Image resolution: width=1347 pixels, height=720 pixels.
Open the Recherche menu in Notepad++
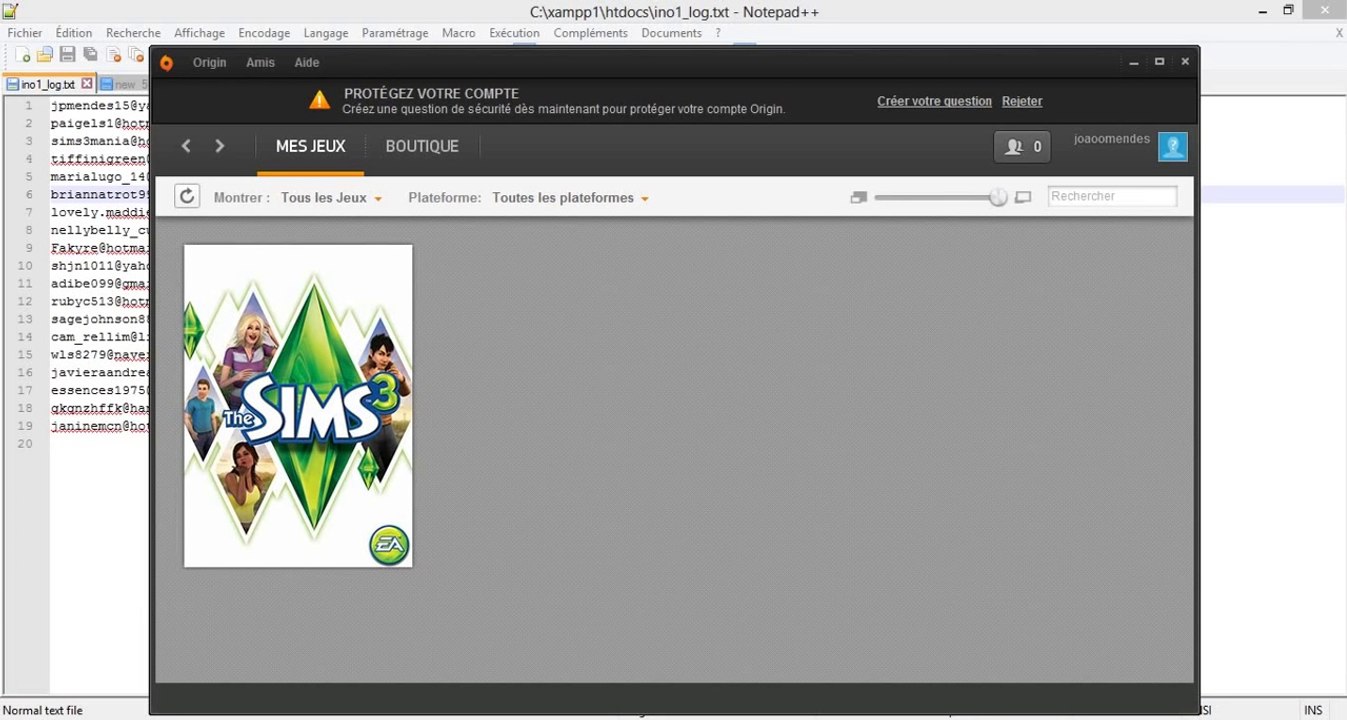[133, 33]
